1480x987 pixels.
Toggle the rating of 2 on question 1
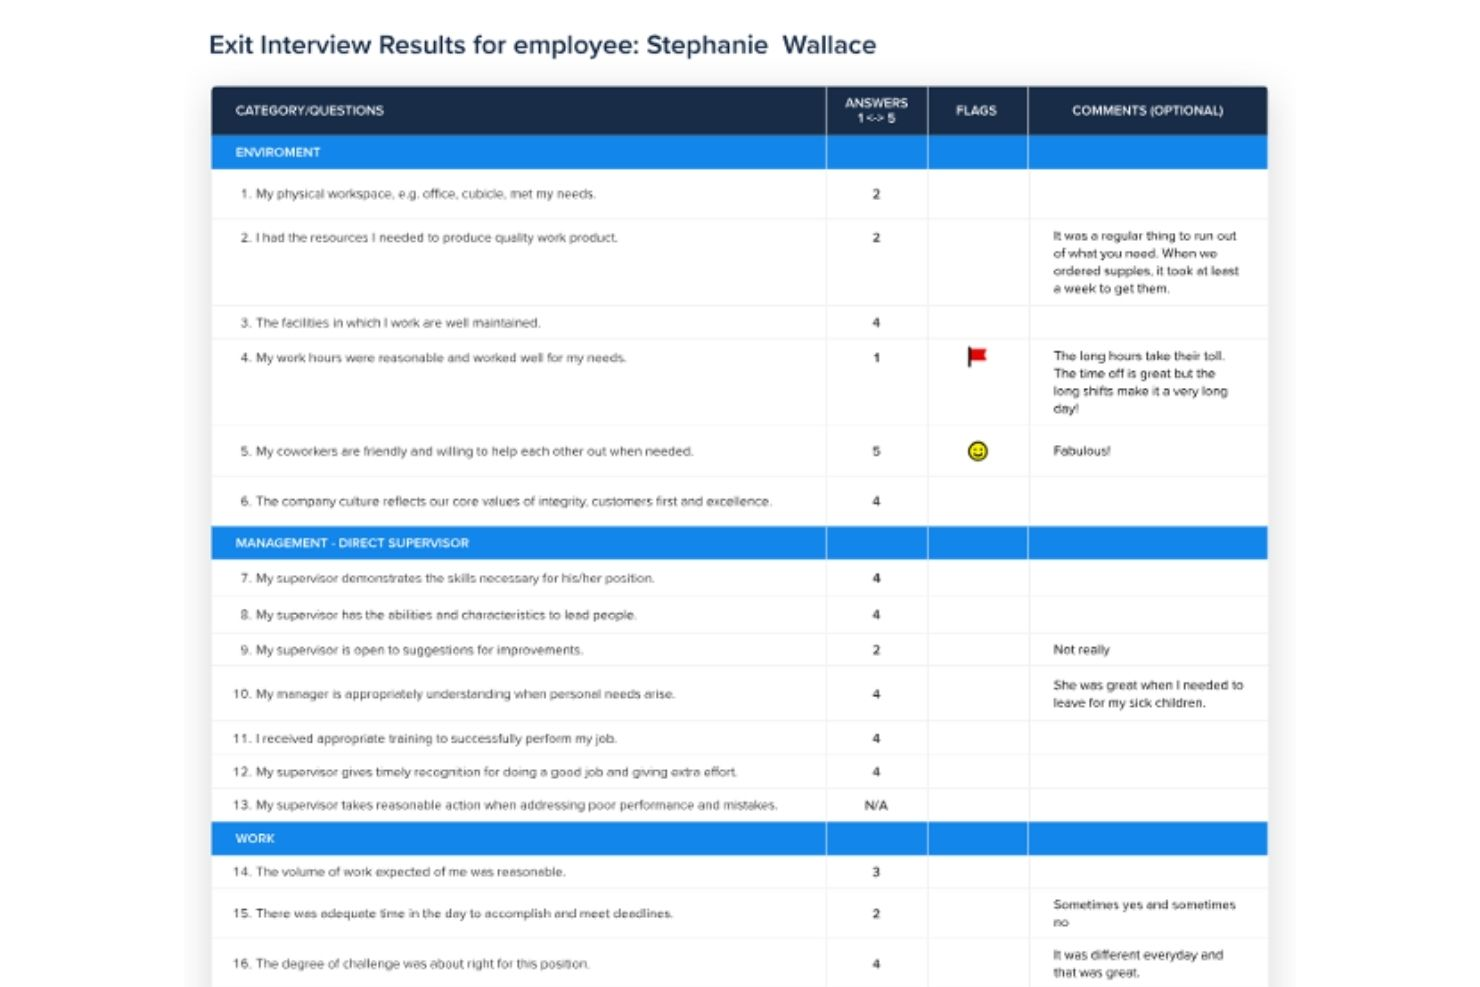(875, 195)
